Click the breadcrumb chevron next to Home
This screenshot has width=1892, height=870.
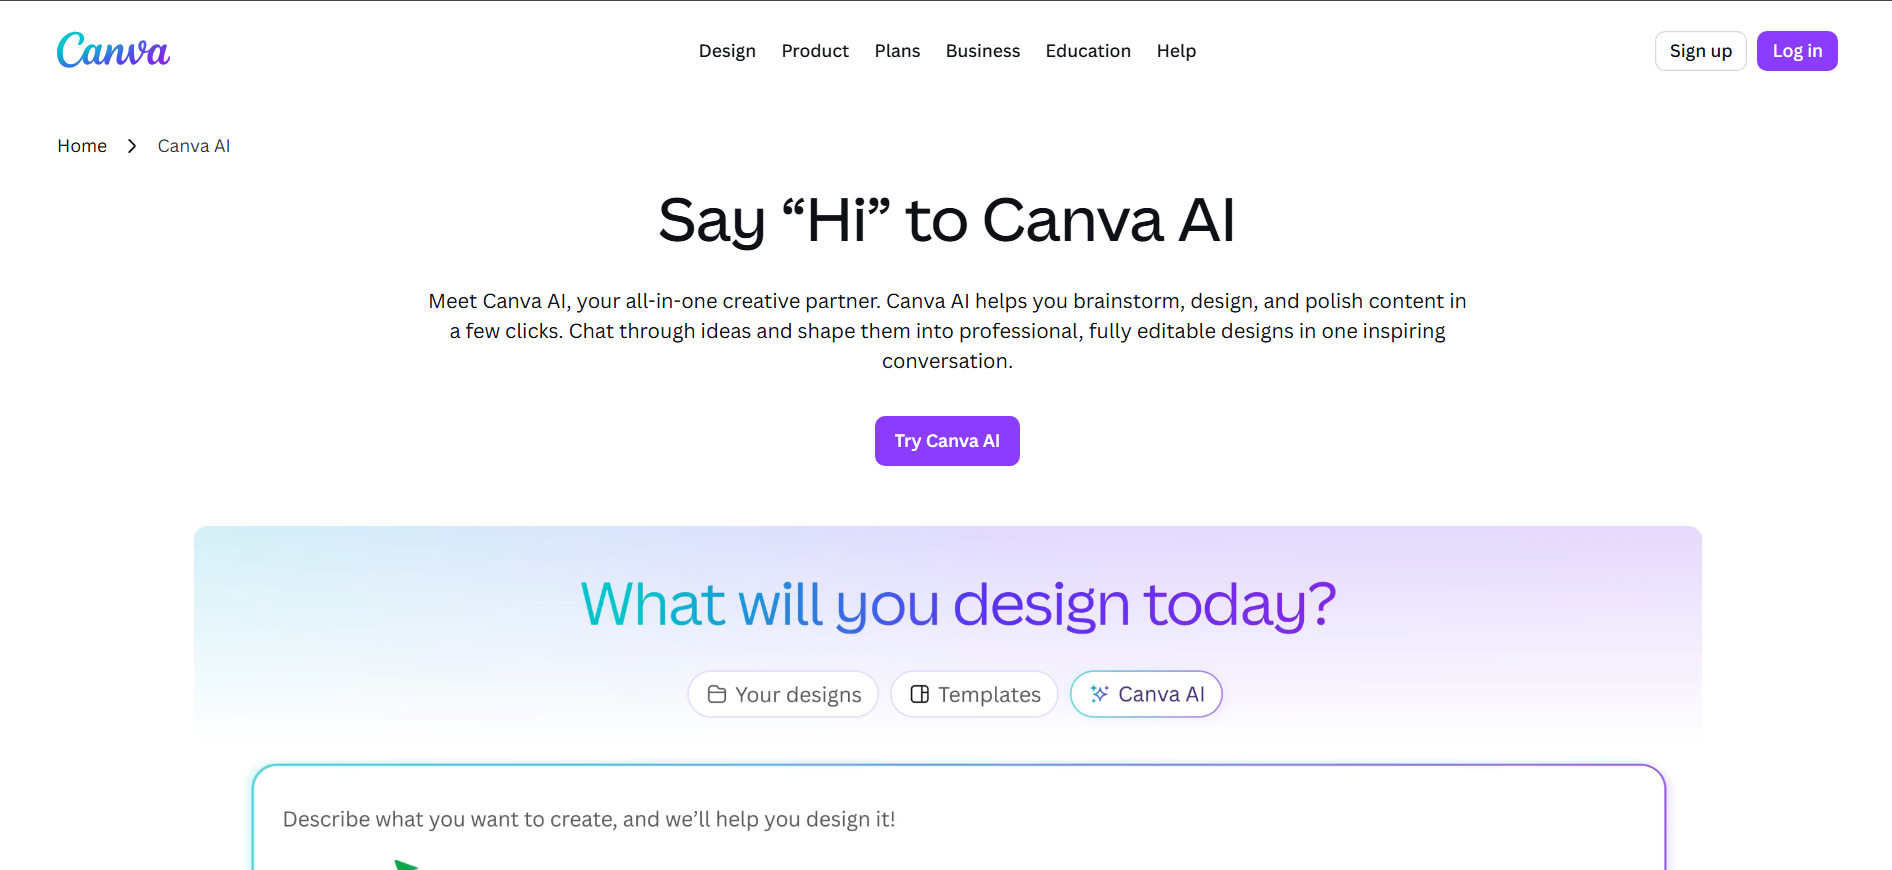tap(131, 146)
